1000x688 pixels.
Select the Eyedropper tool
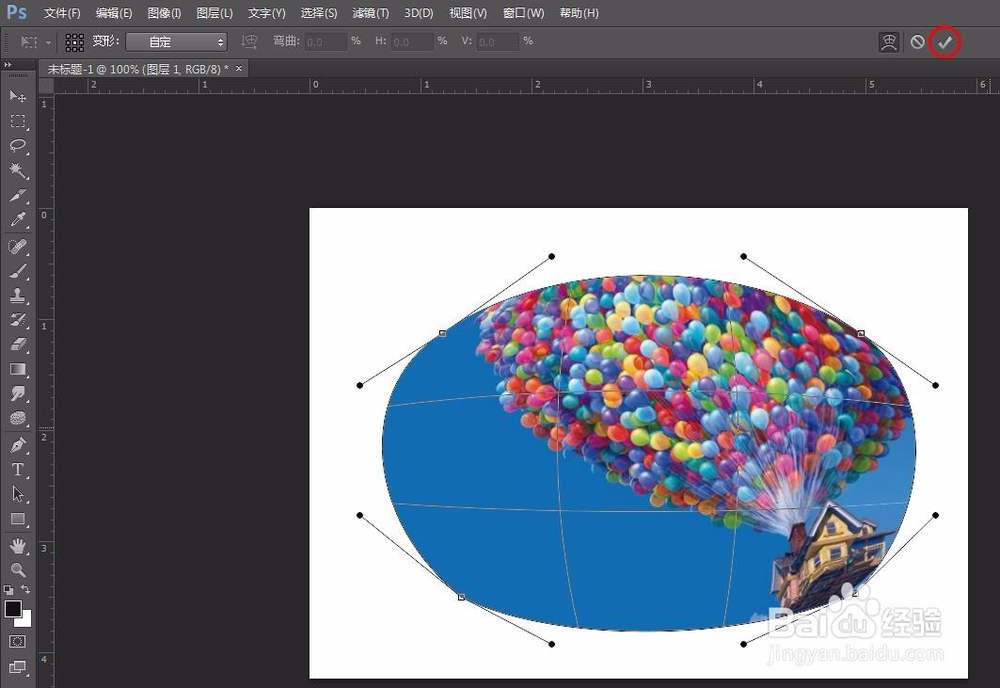(x=17, y=220)
